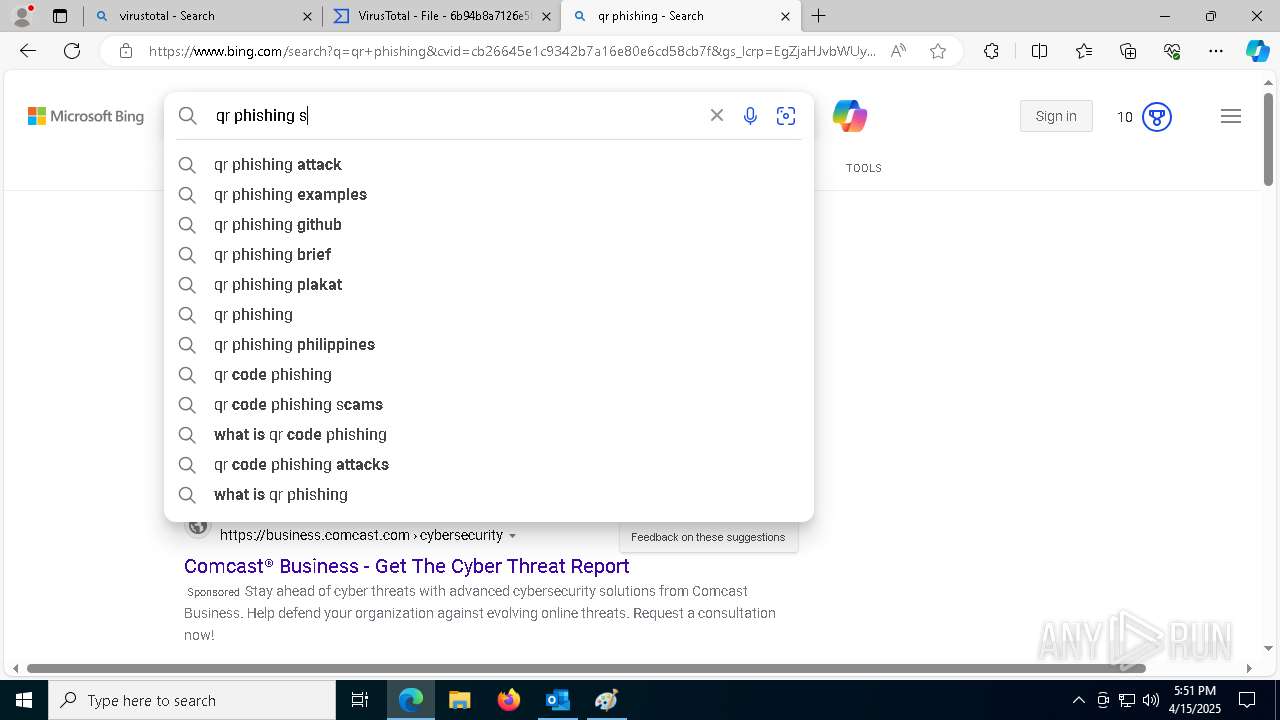Expand the Comcast ad URL dropdown arrow
The width and height of the screenshot is (1280, 720).
point(512,536)
